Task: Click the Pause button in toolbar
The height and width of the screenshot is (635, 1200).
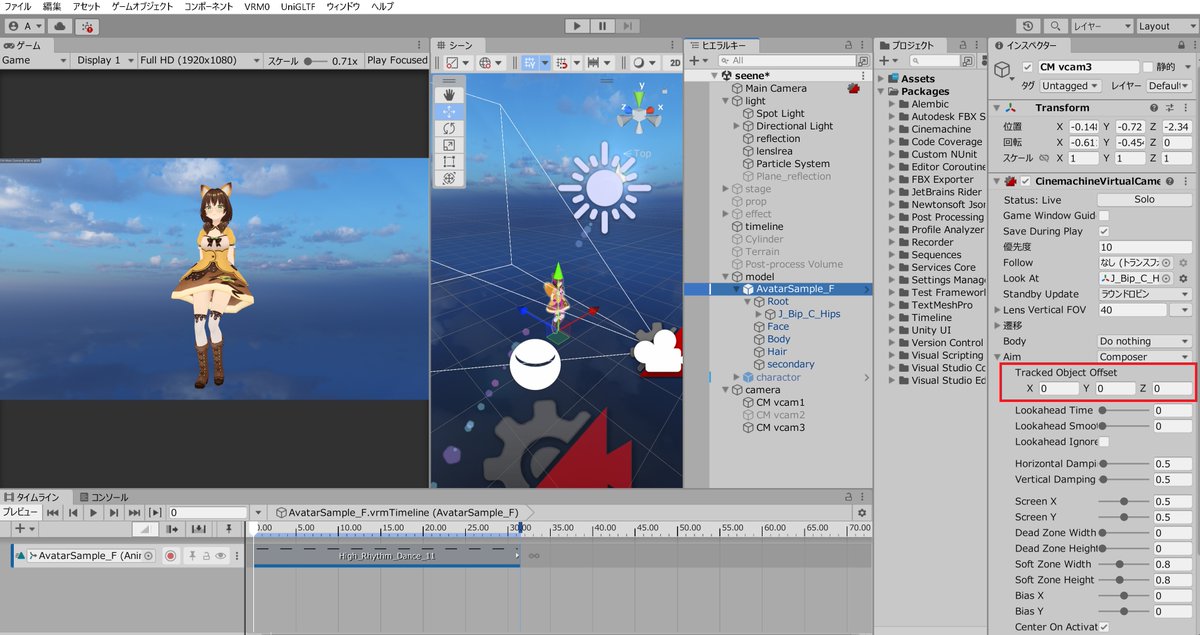Action: point(602,26)
